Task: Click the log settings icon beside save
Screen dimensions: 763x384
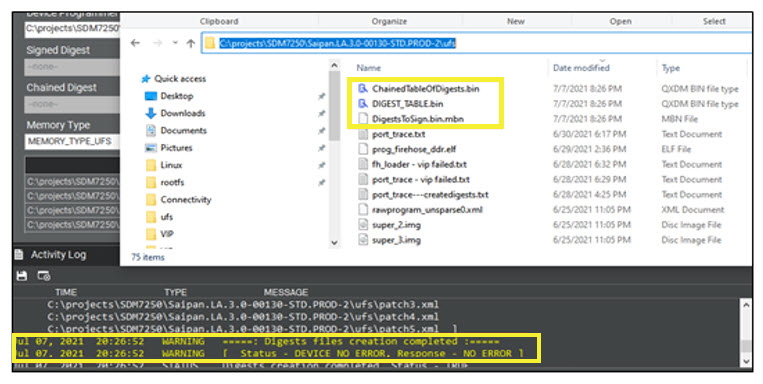Action: click(x=44, y=276)
